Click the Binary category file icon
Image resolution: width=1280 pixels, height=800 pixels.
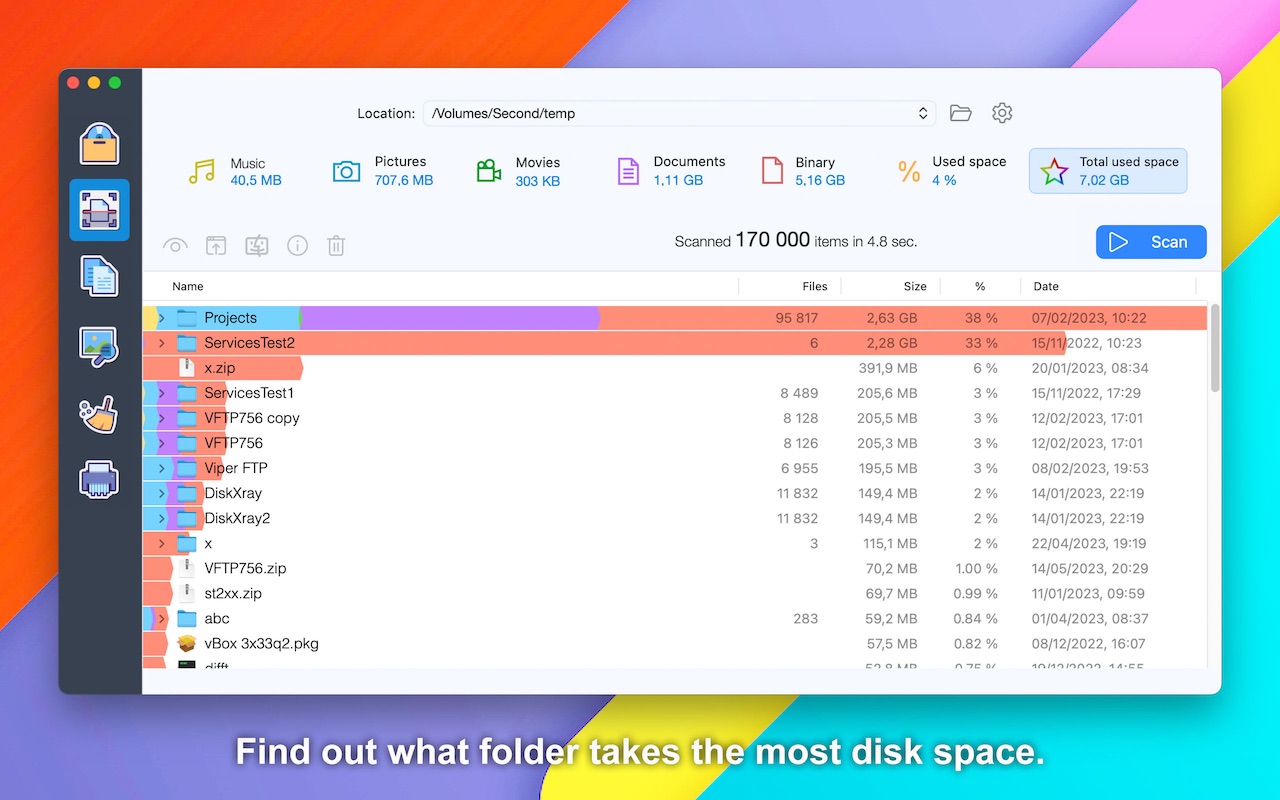(772, 171)
